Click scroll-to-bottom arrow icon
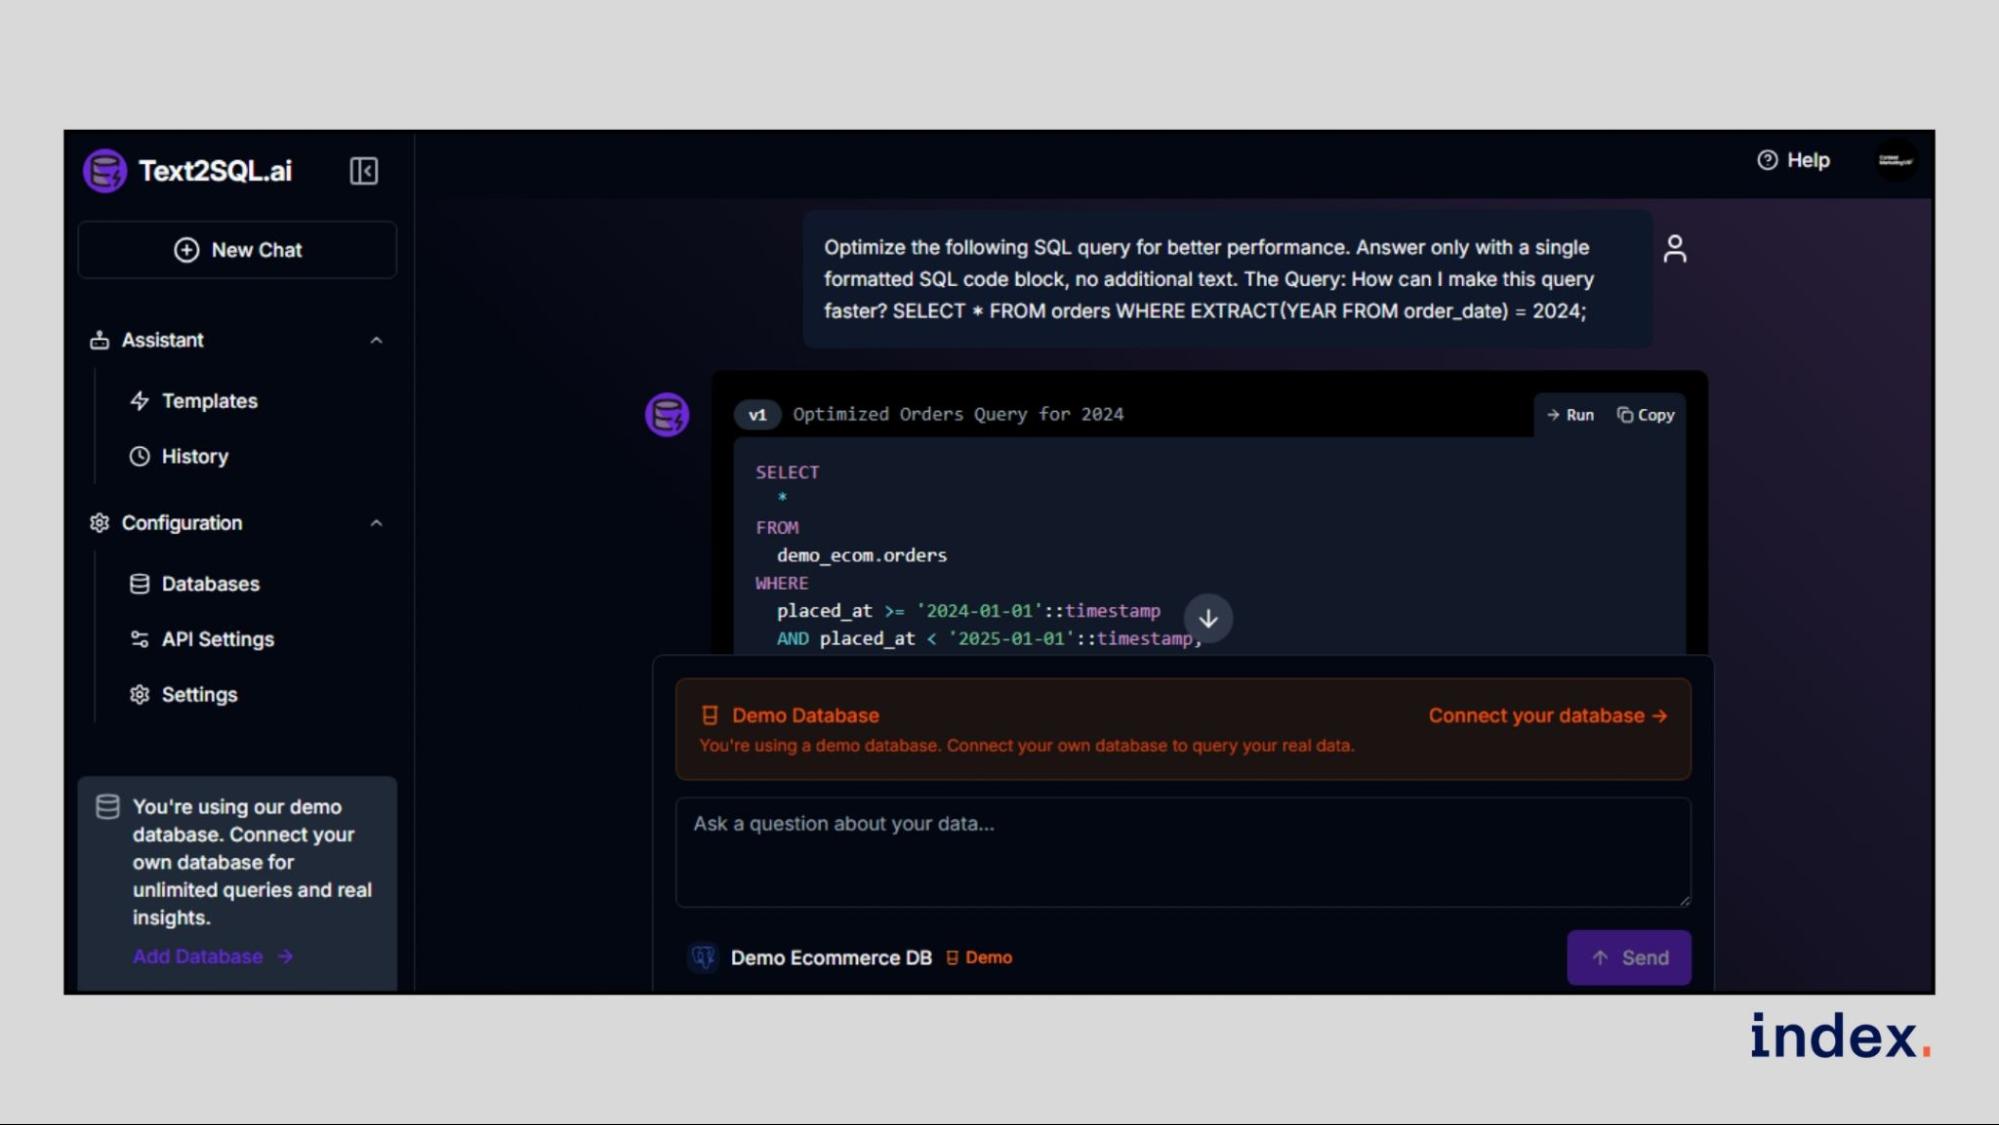 (x=1208, y=618)
